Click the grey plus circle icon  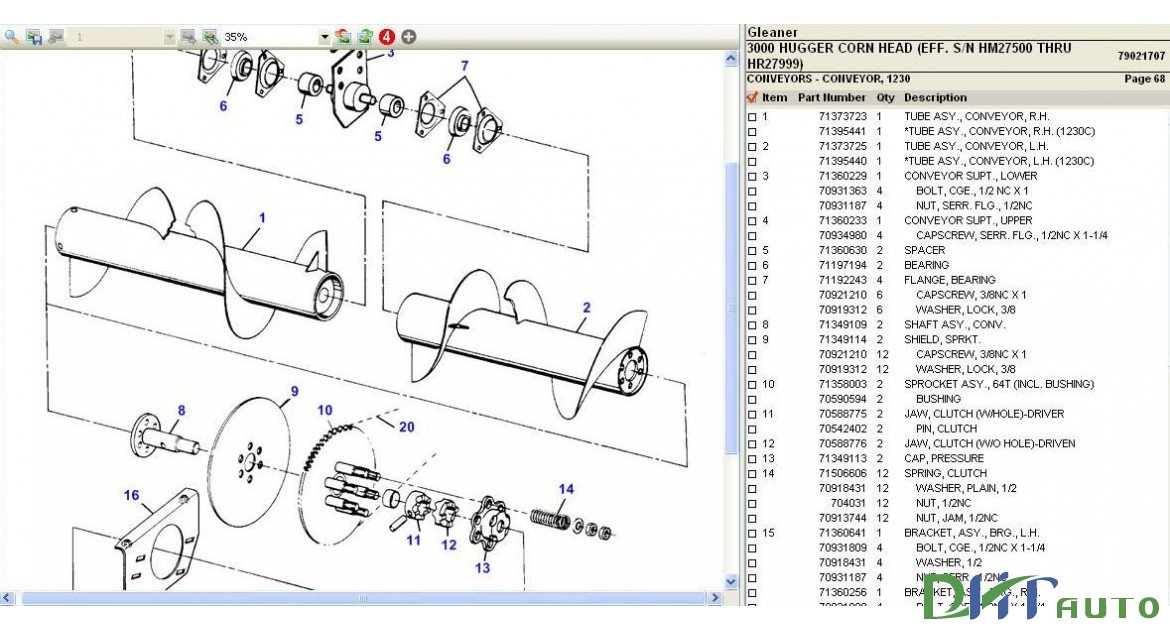[x=409, y=36]
